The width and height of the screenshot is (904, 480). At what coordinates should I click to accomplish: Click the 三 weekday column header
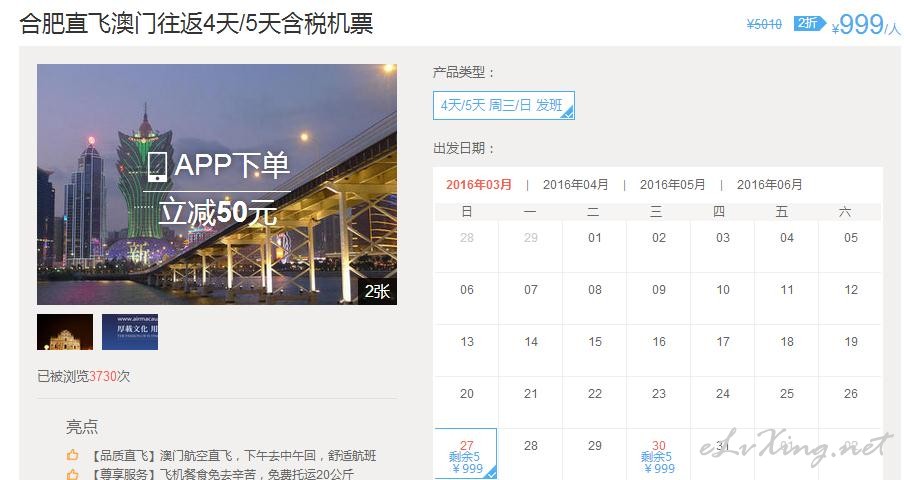click(x=656, y=211)
